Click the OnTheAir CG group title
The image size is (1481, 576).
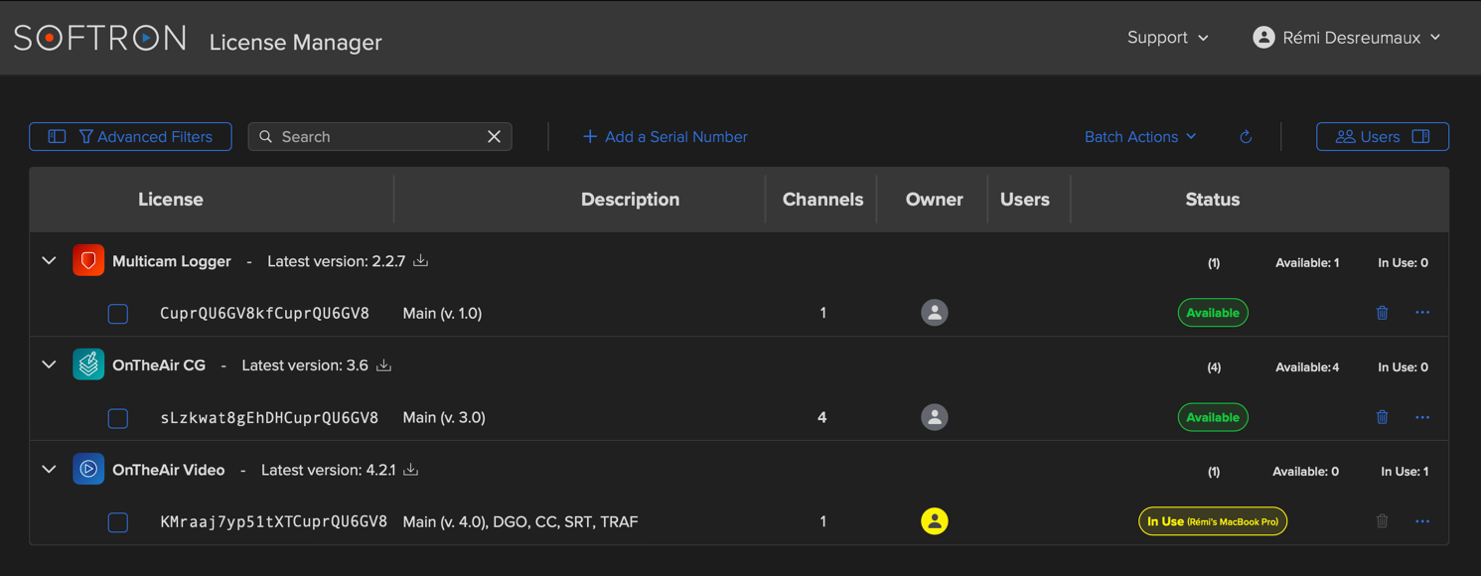point(159,365)
